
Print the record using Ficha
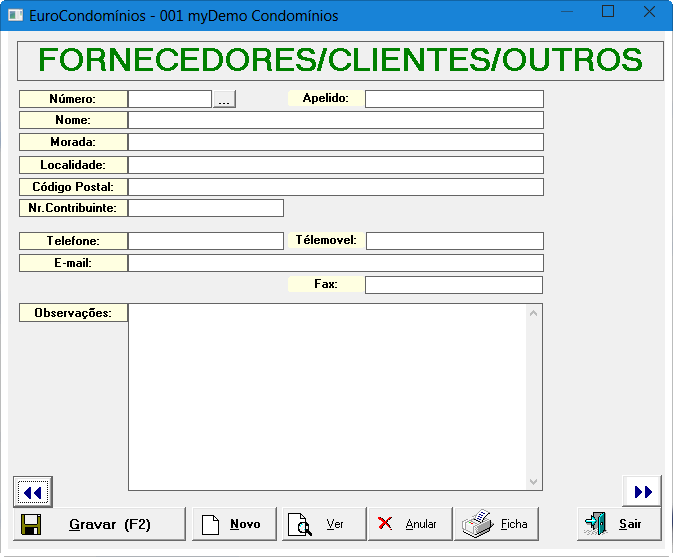[x=496, y=524]
